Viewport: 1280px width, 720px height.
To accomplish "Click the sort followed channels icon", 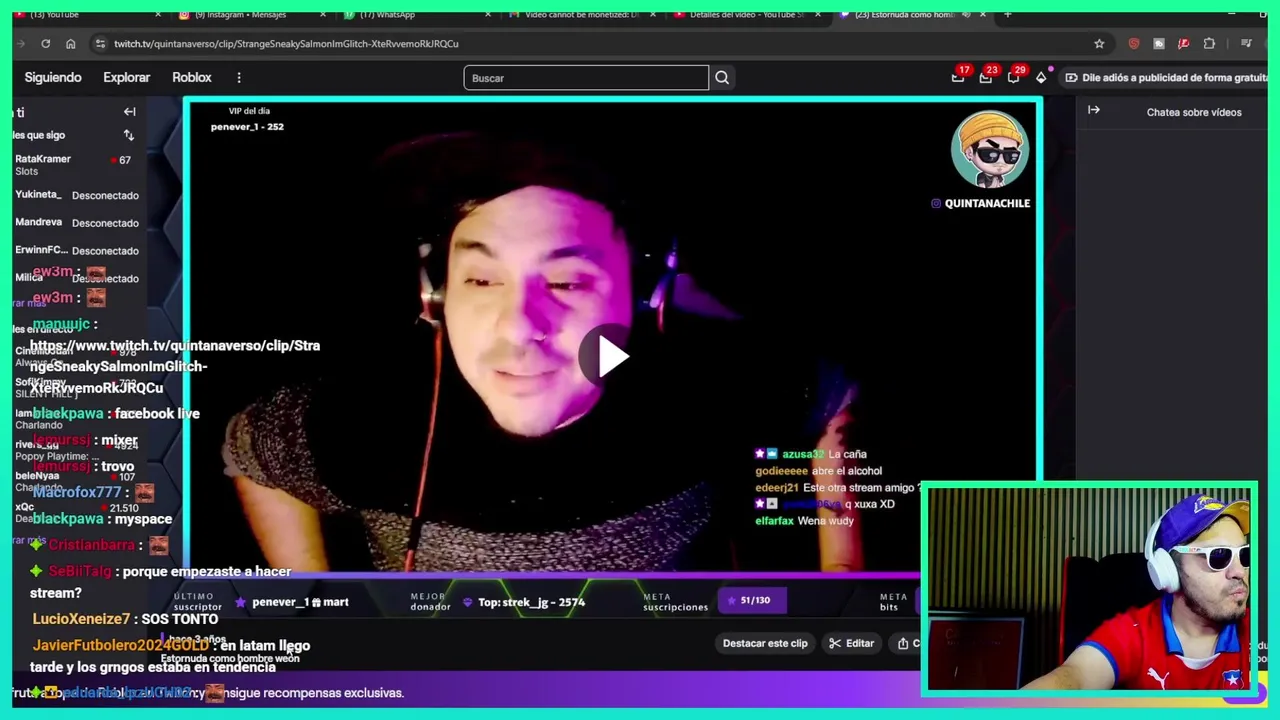I will (128, 135).
